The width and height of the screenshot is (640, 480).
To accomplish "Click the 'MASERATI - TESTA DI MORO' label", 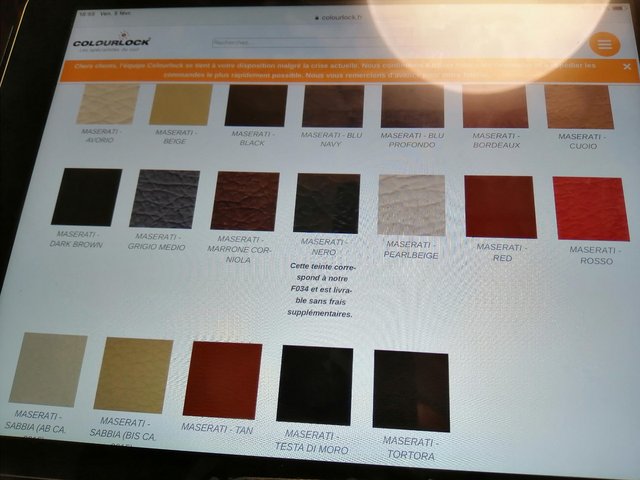I will tap(311, 442).
